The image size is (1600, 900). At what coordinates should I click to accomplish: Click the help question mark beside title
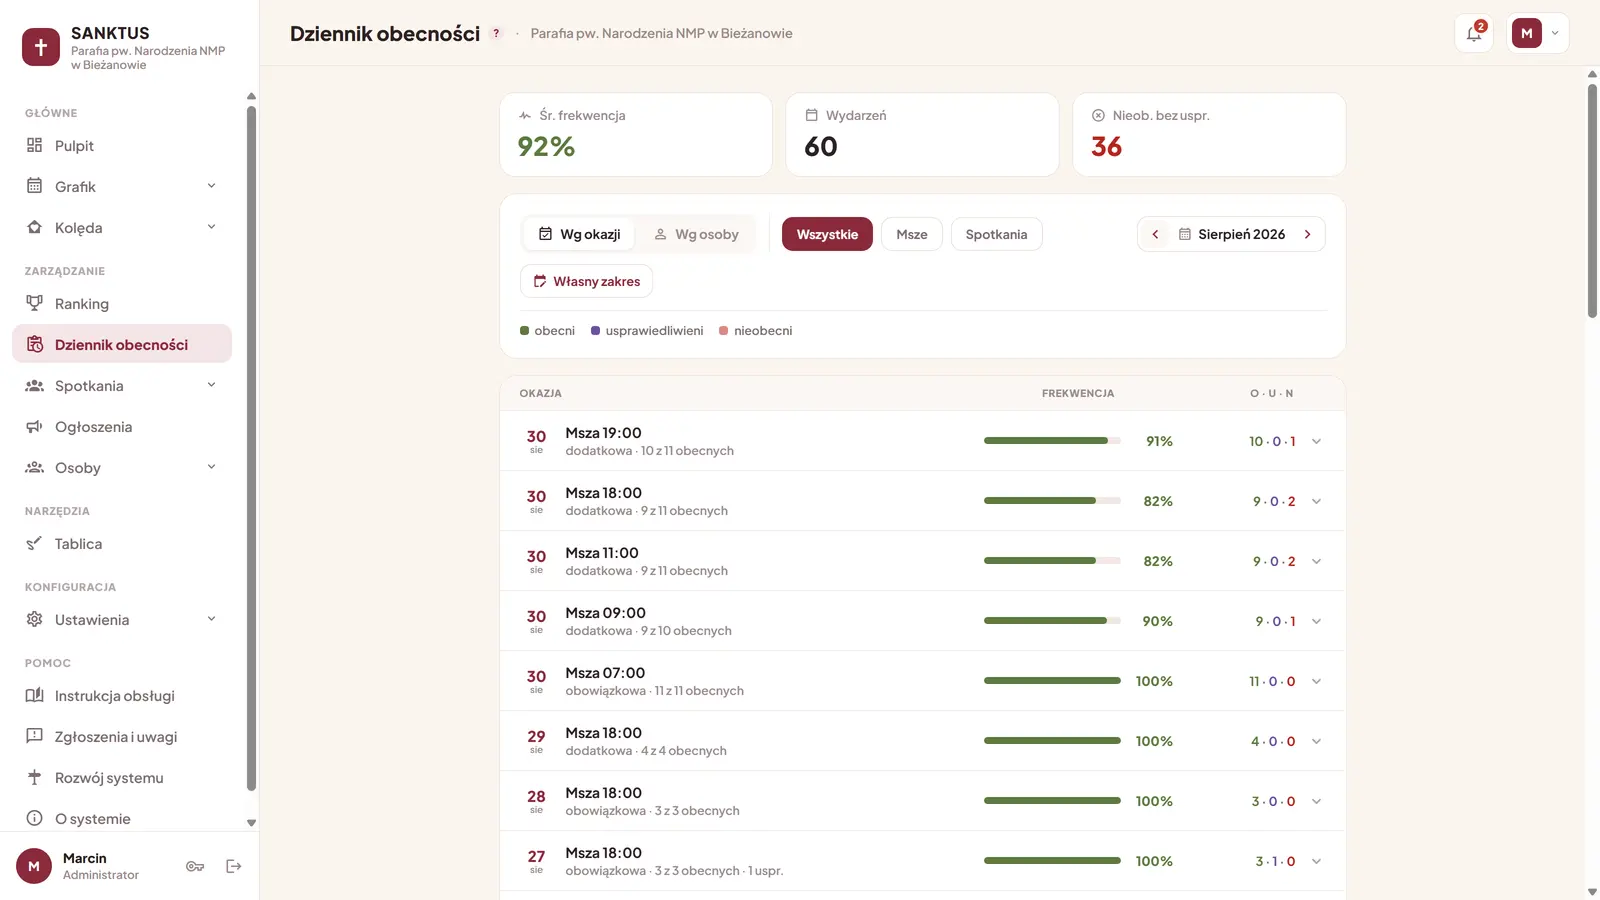point(496,33)
